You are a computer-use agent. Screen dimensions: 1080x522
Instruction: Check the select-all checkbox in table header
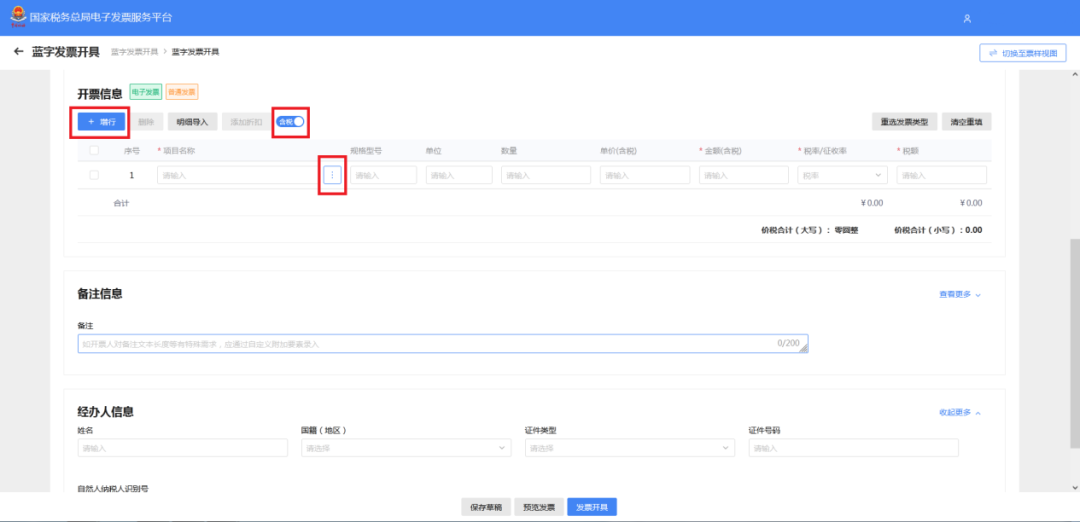(x=94, y=150)
